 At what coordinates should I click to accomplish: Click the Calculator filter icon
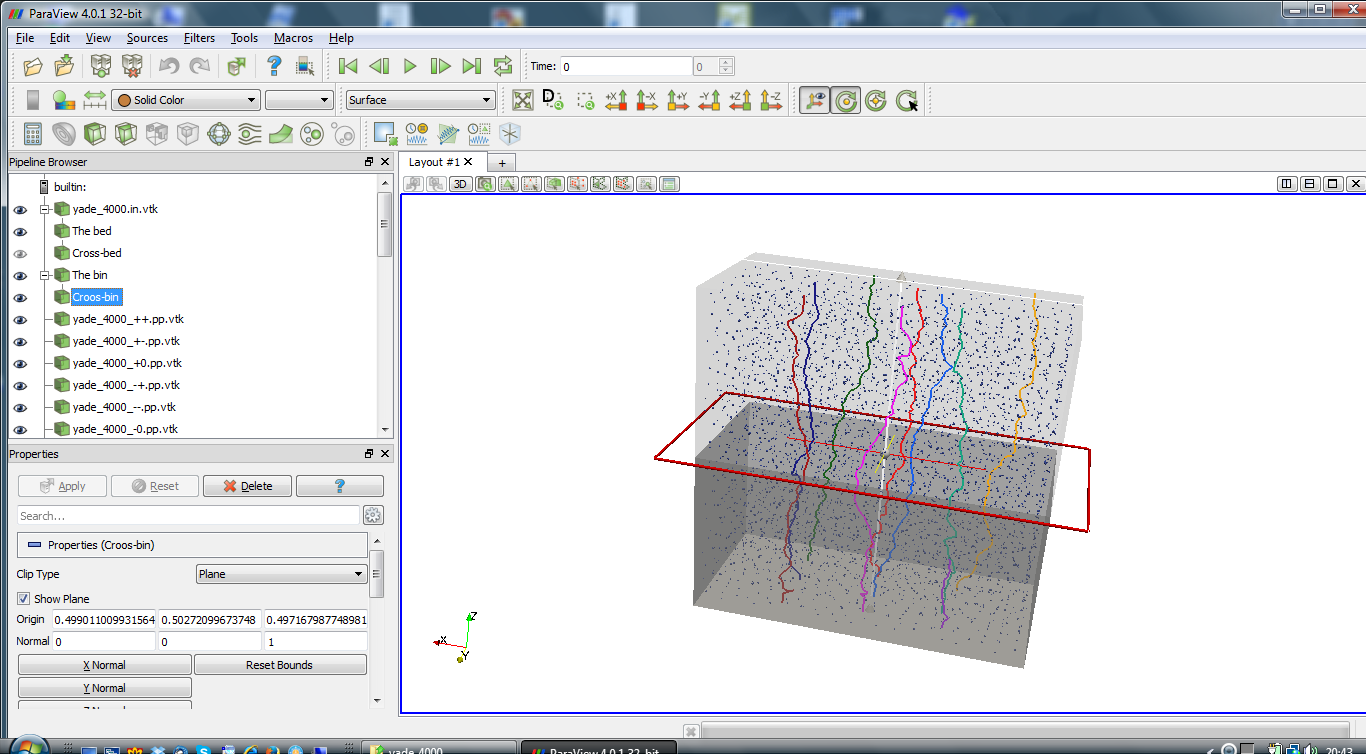[x=33, y=133]
